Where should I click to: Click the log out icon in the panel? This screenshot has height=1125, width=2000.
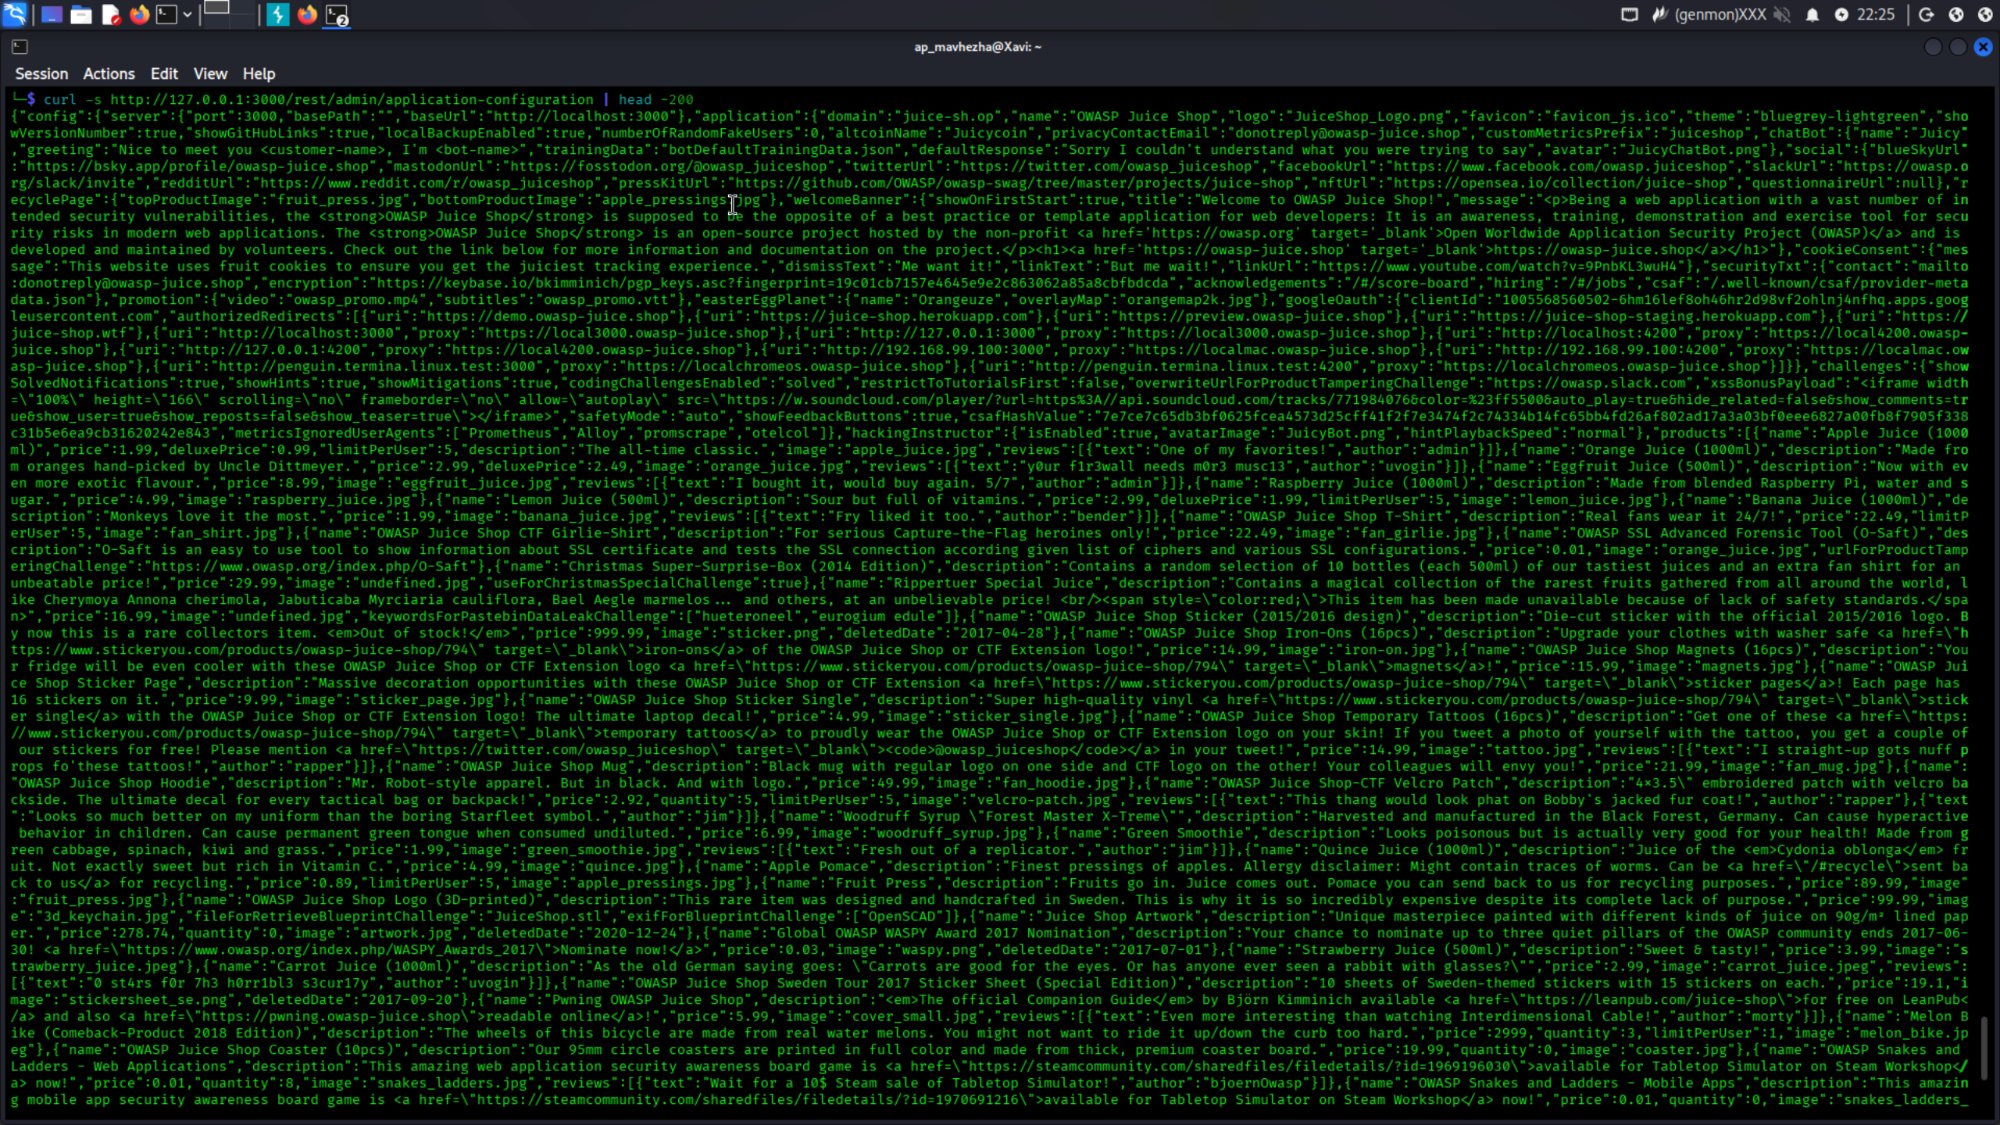[x=1926, y=15]
